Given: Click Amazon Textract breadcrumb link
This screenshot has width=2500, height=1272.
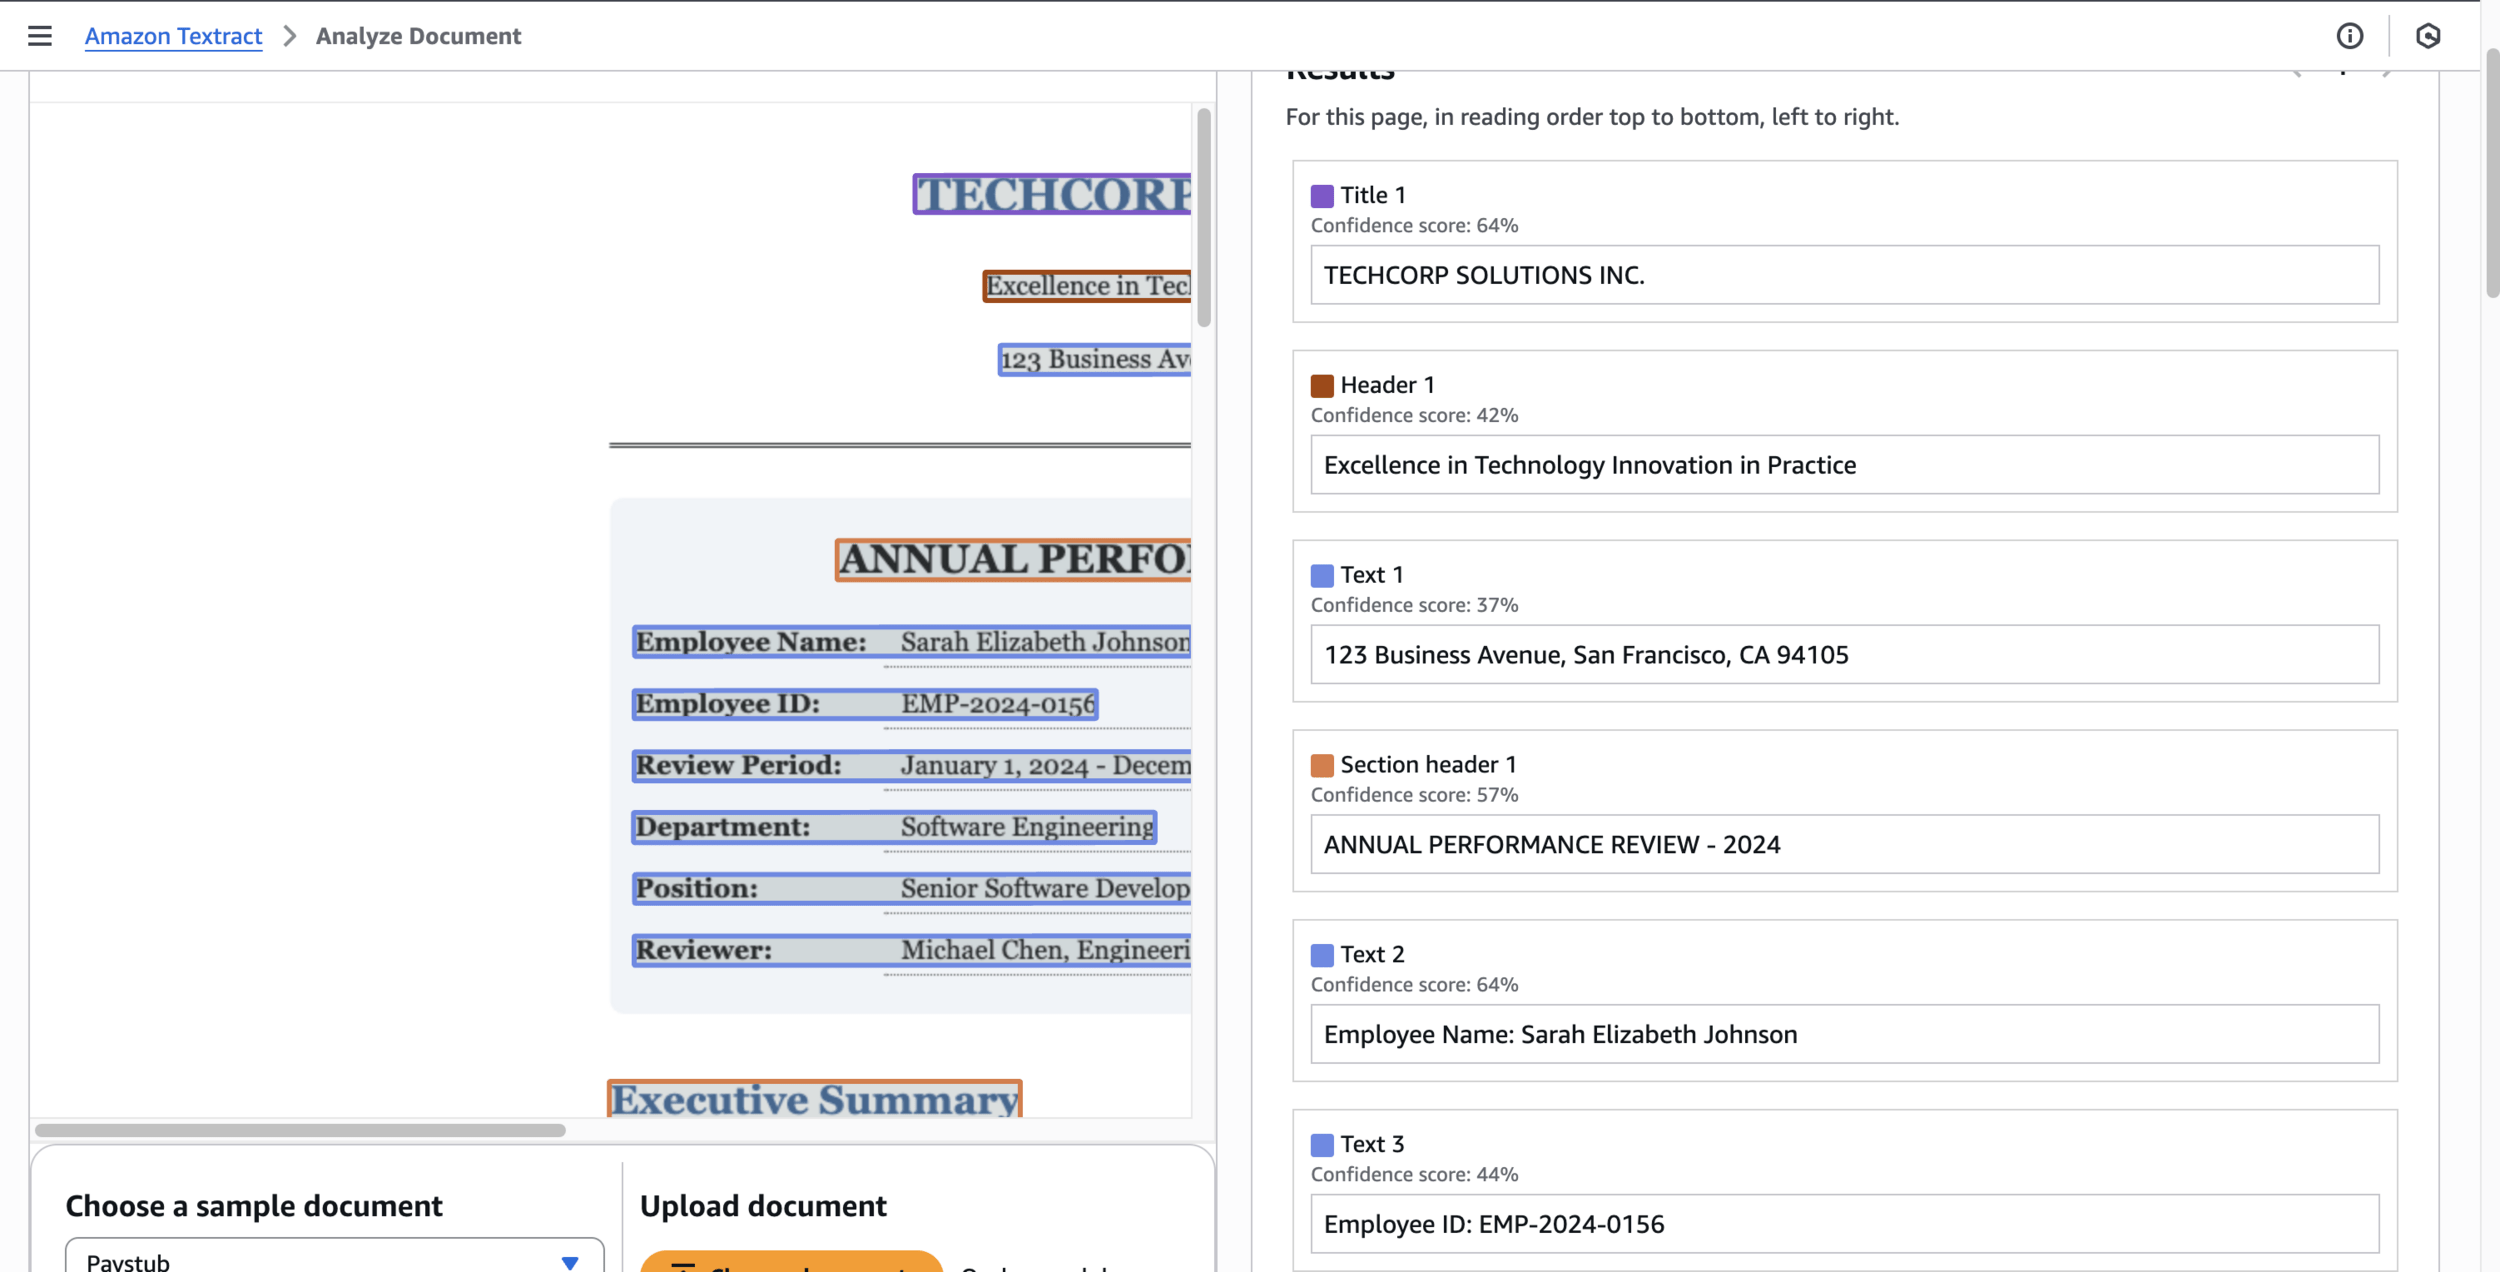Looking at the screenshot, I should (173, 36).
